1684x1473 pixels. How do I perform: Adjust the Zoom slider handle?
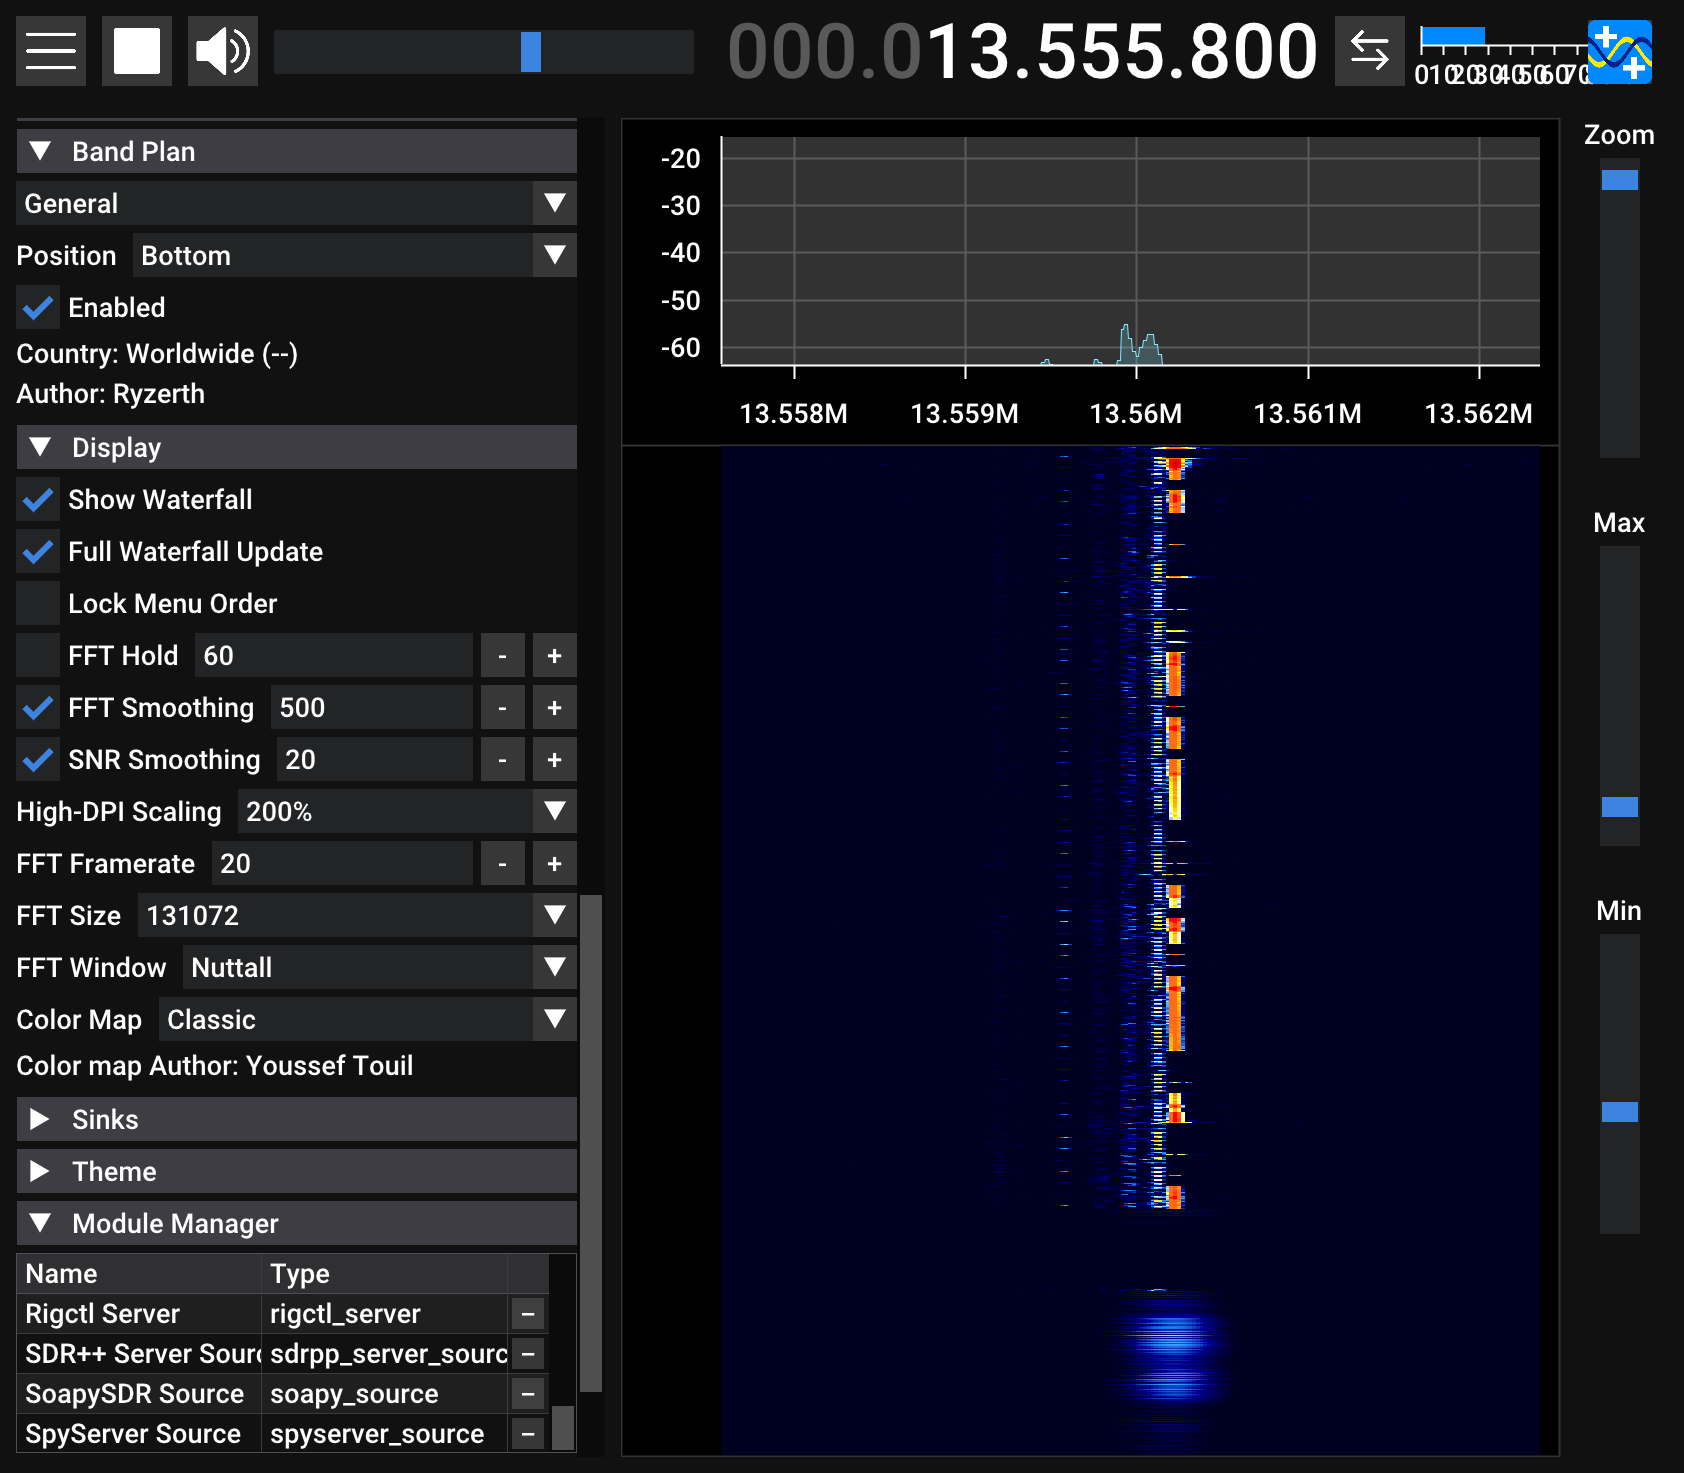pyautogui.click(x=1620, y=180)
